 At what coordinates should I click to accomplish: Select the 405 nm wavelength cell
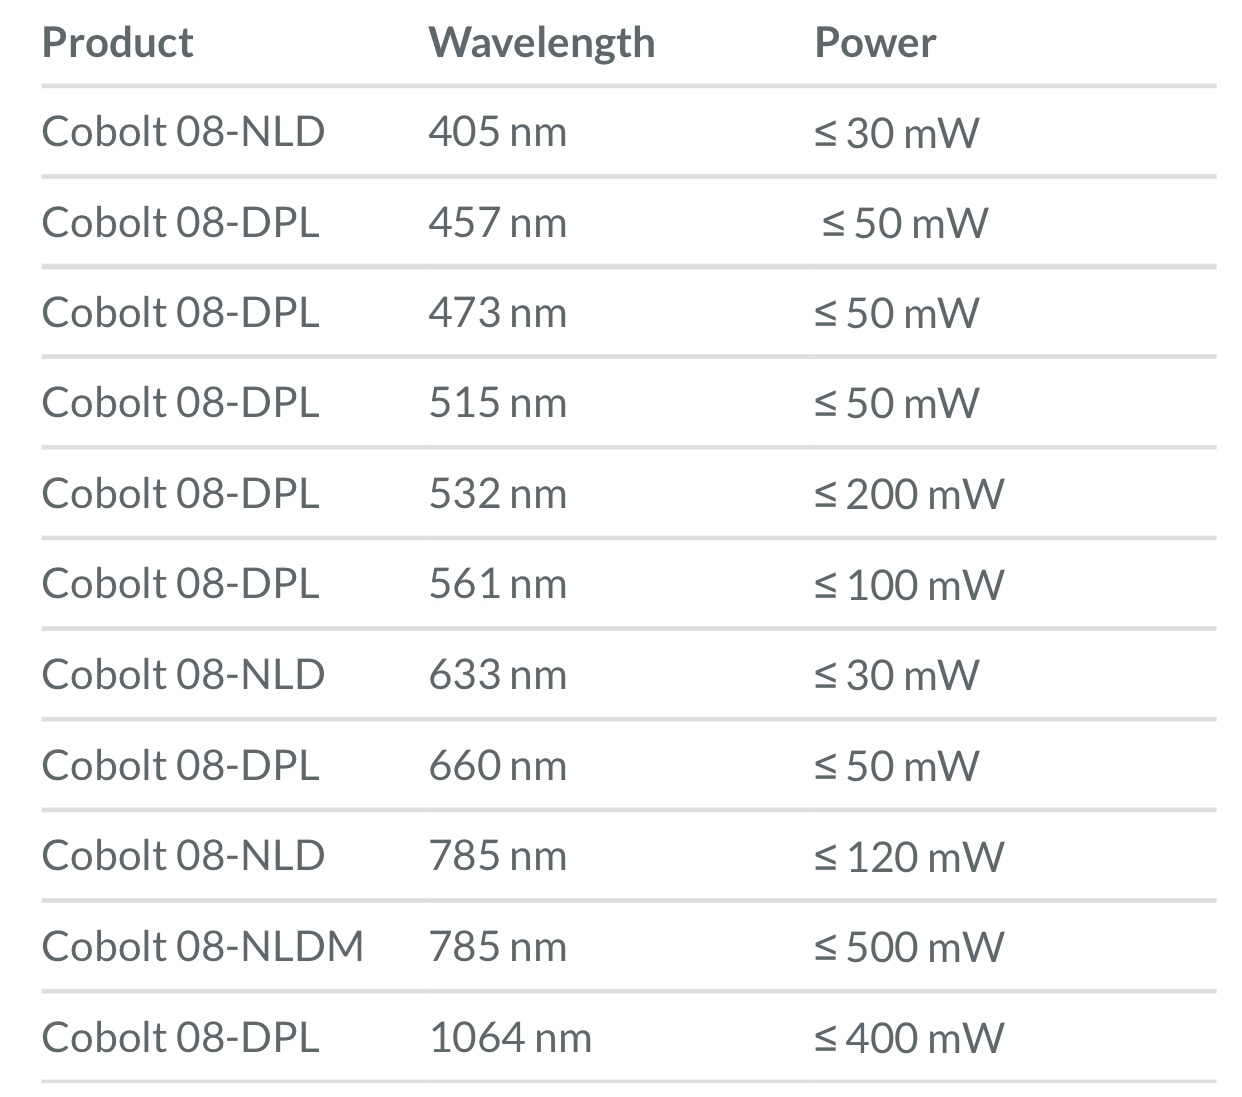click(x=497, y=132)
